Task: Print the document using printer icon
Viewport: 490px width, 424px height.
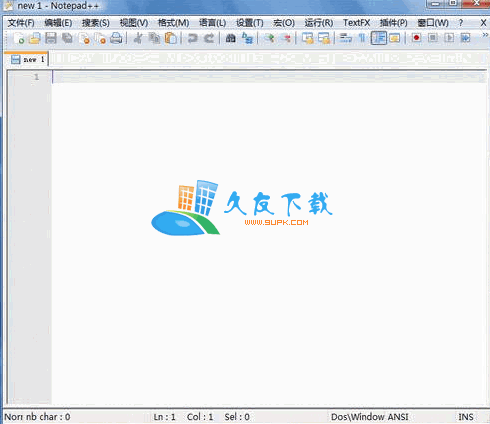Action: (116, 38)
